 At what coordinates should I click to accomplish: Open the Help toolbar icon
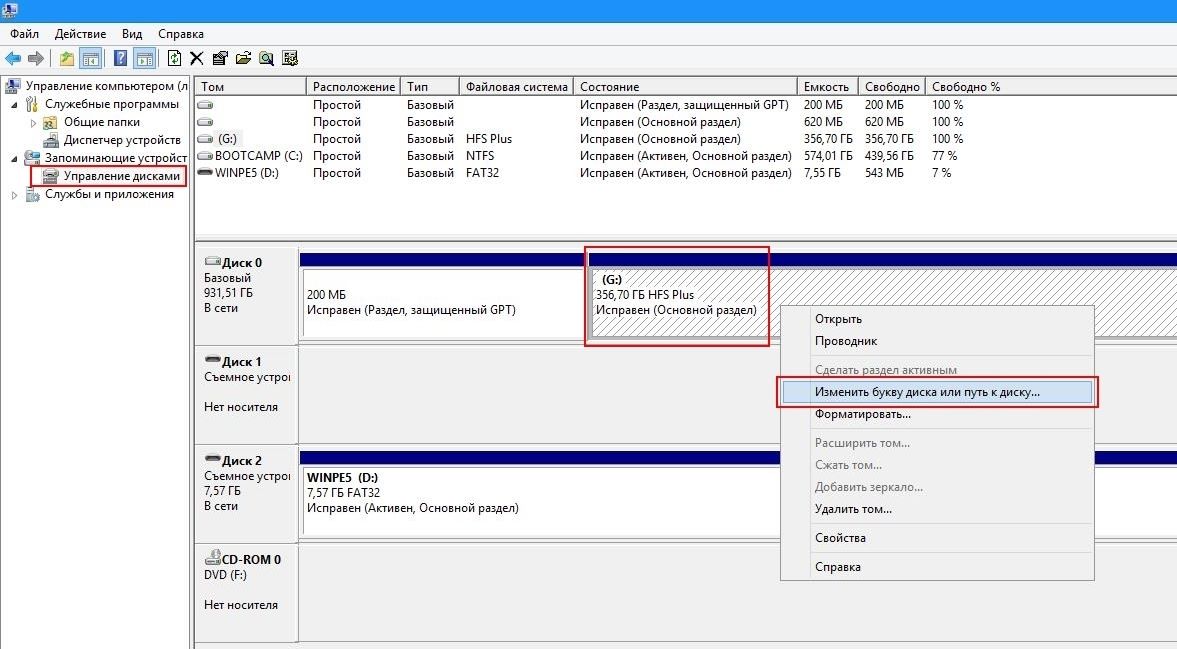120,59
